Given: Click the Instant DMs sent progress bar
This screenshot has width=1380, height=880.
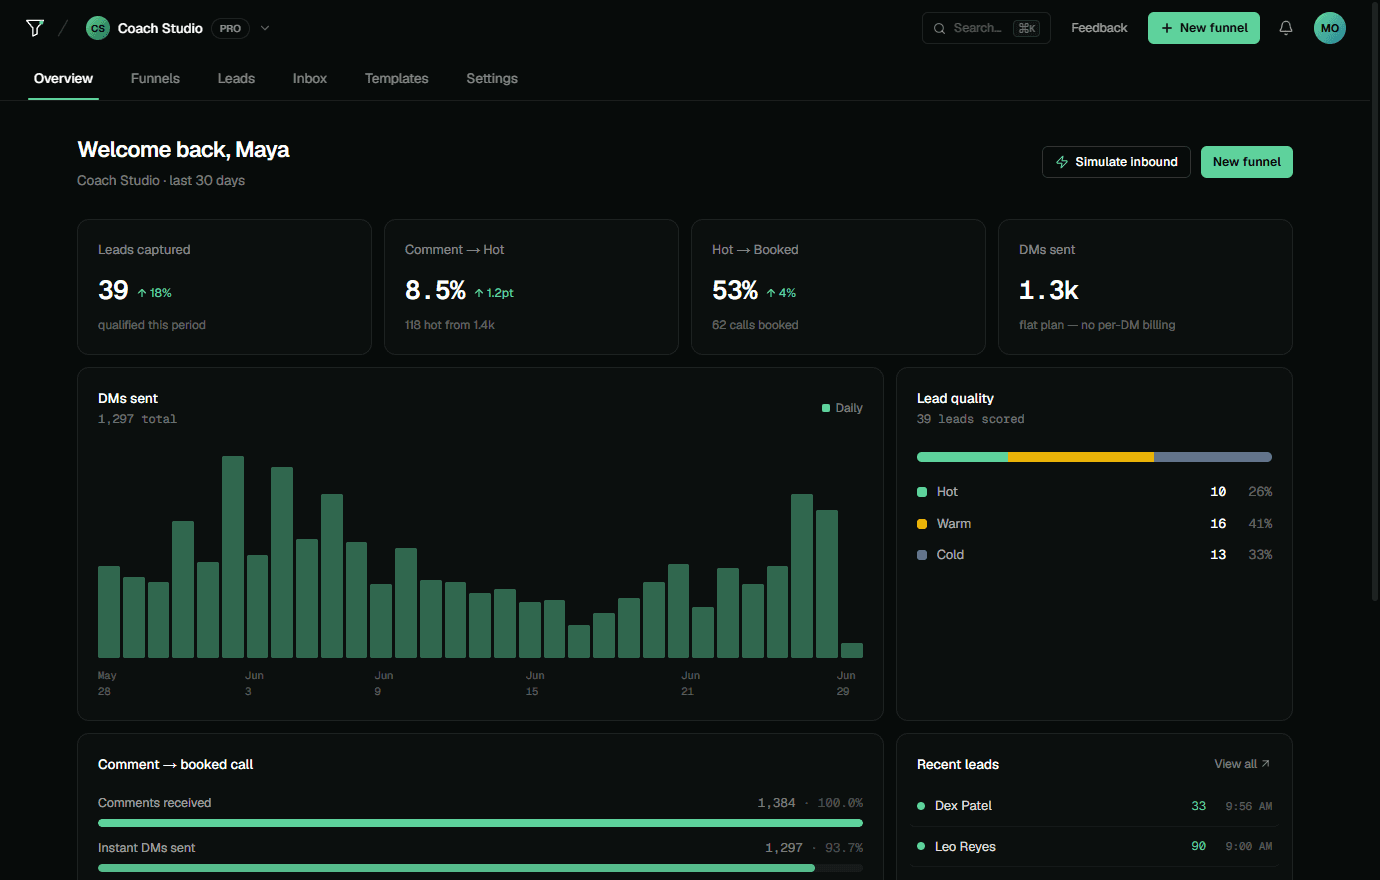Looking at the screenshot, I should click(x=480, y=868).
